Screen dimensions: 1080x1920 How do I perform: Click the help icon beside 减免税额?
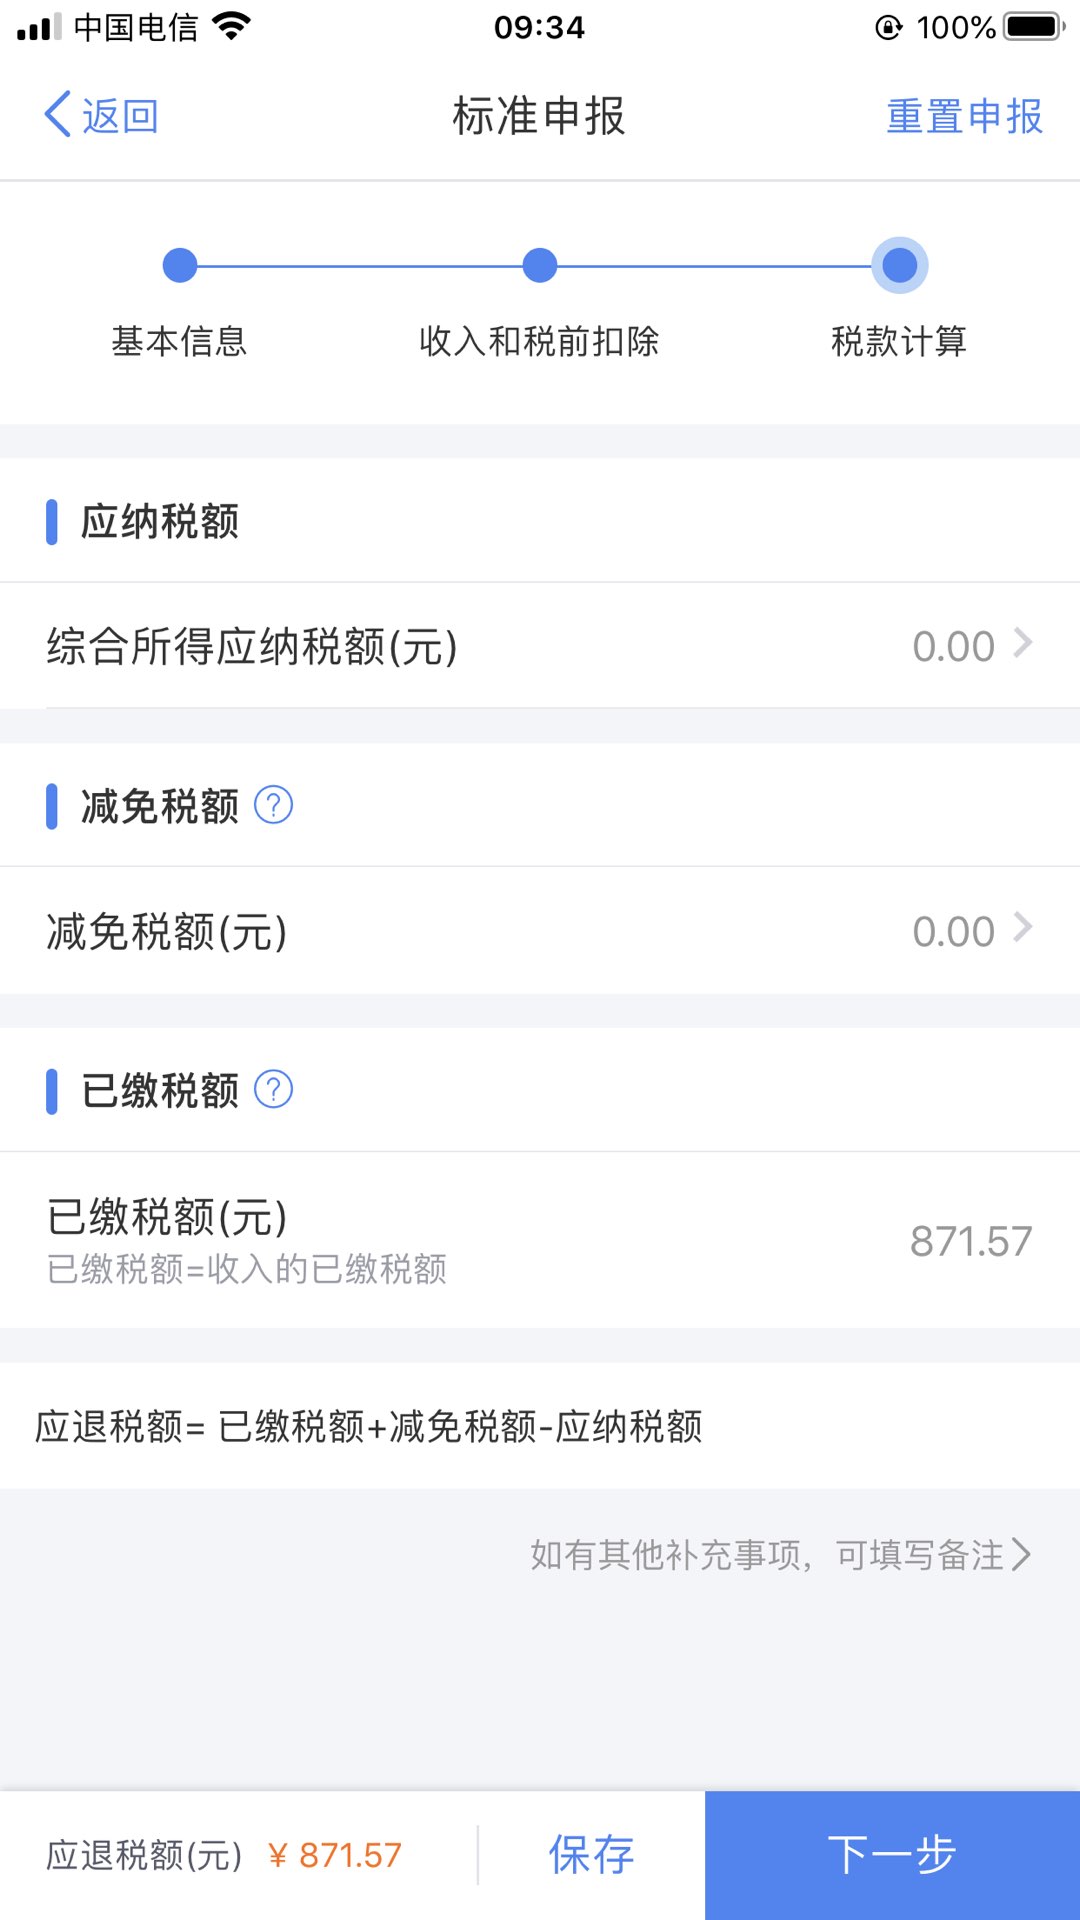(273, 805)
